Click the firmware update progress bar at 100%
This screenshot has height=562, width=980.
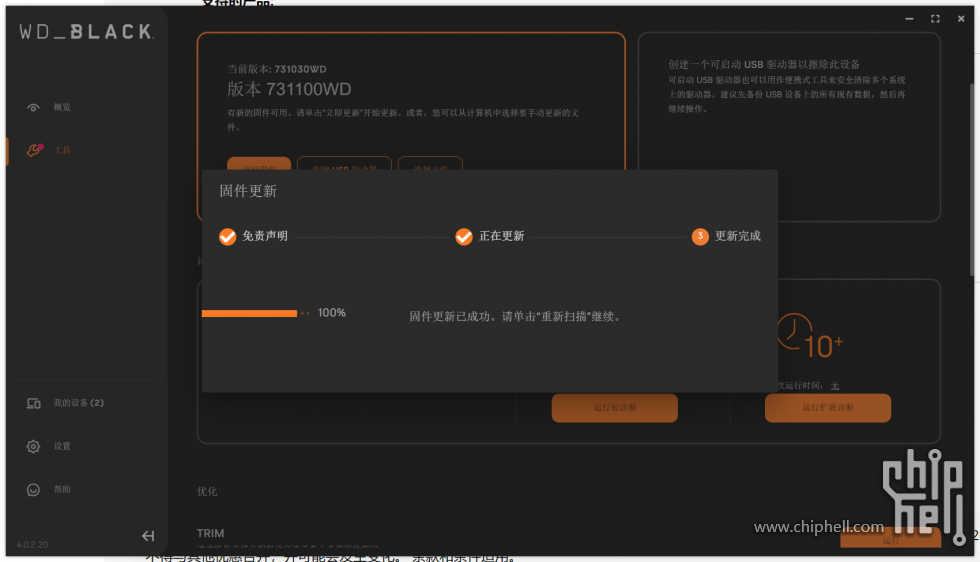coord(249,313)
